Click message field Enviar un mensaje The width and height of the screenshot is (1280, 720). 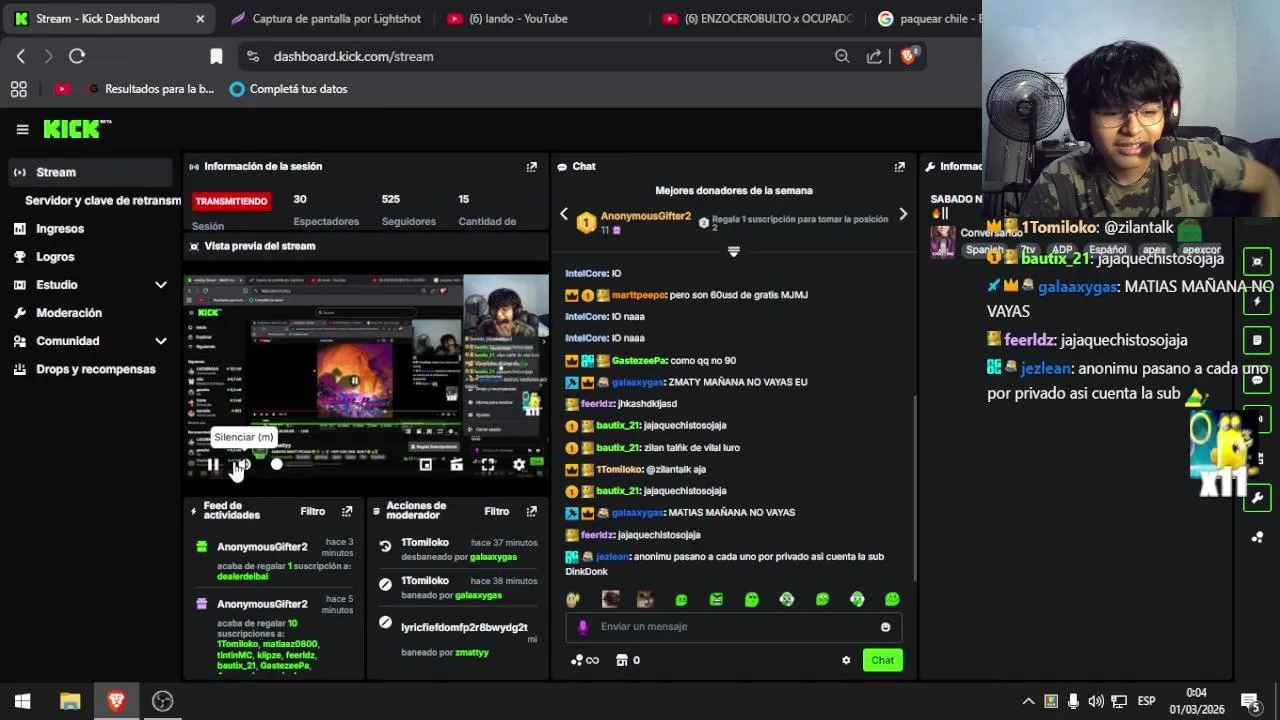coord(735,627)
